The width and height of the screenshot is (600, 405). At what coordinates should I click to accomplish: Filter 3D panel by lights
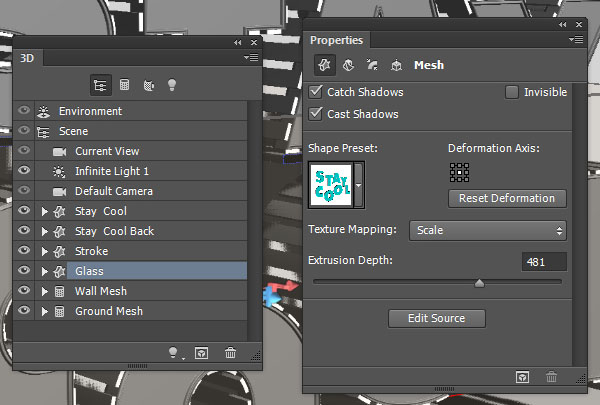coord(172,85)
